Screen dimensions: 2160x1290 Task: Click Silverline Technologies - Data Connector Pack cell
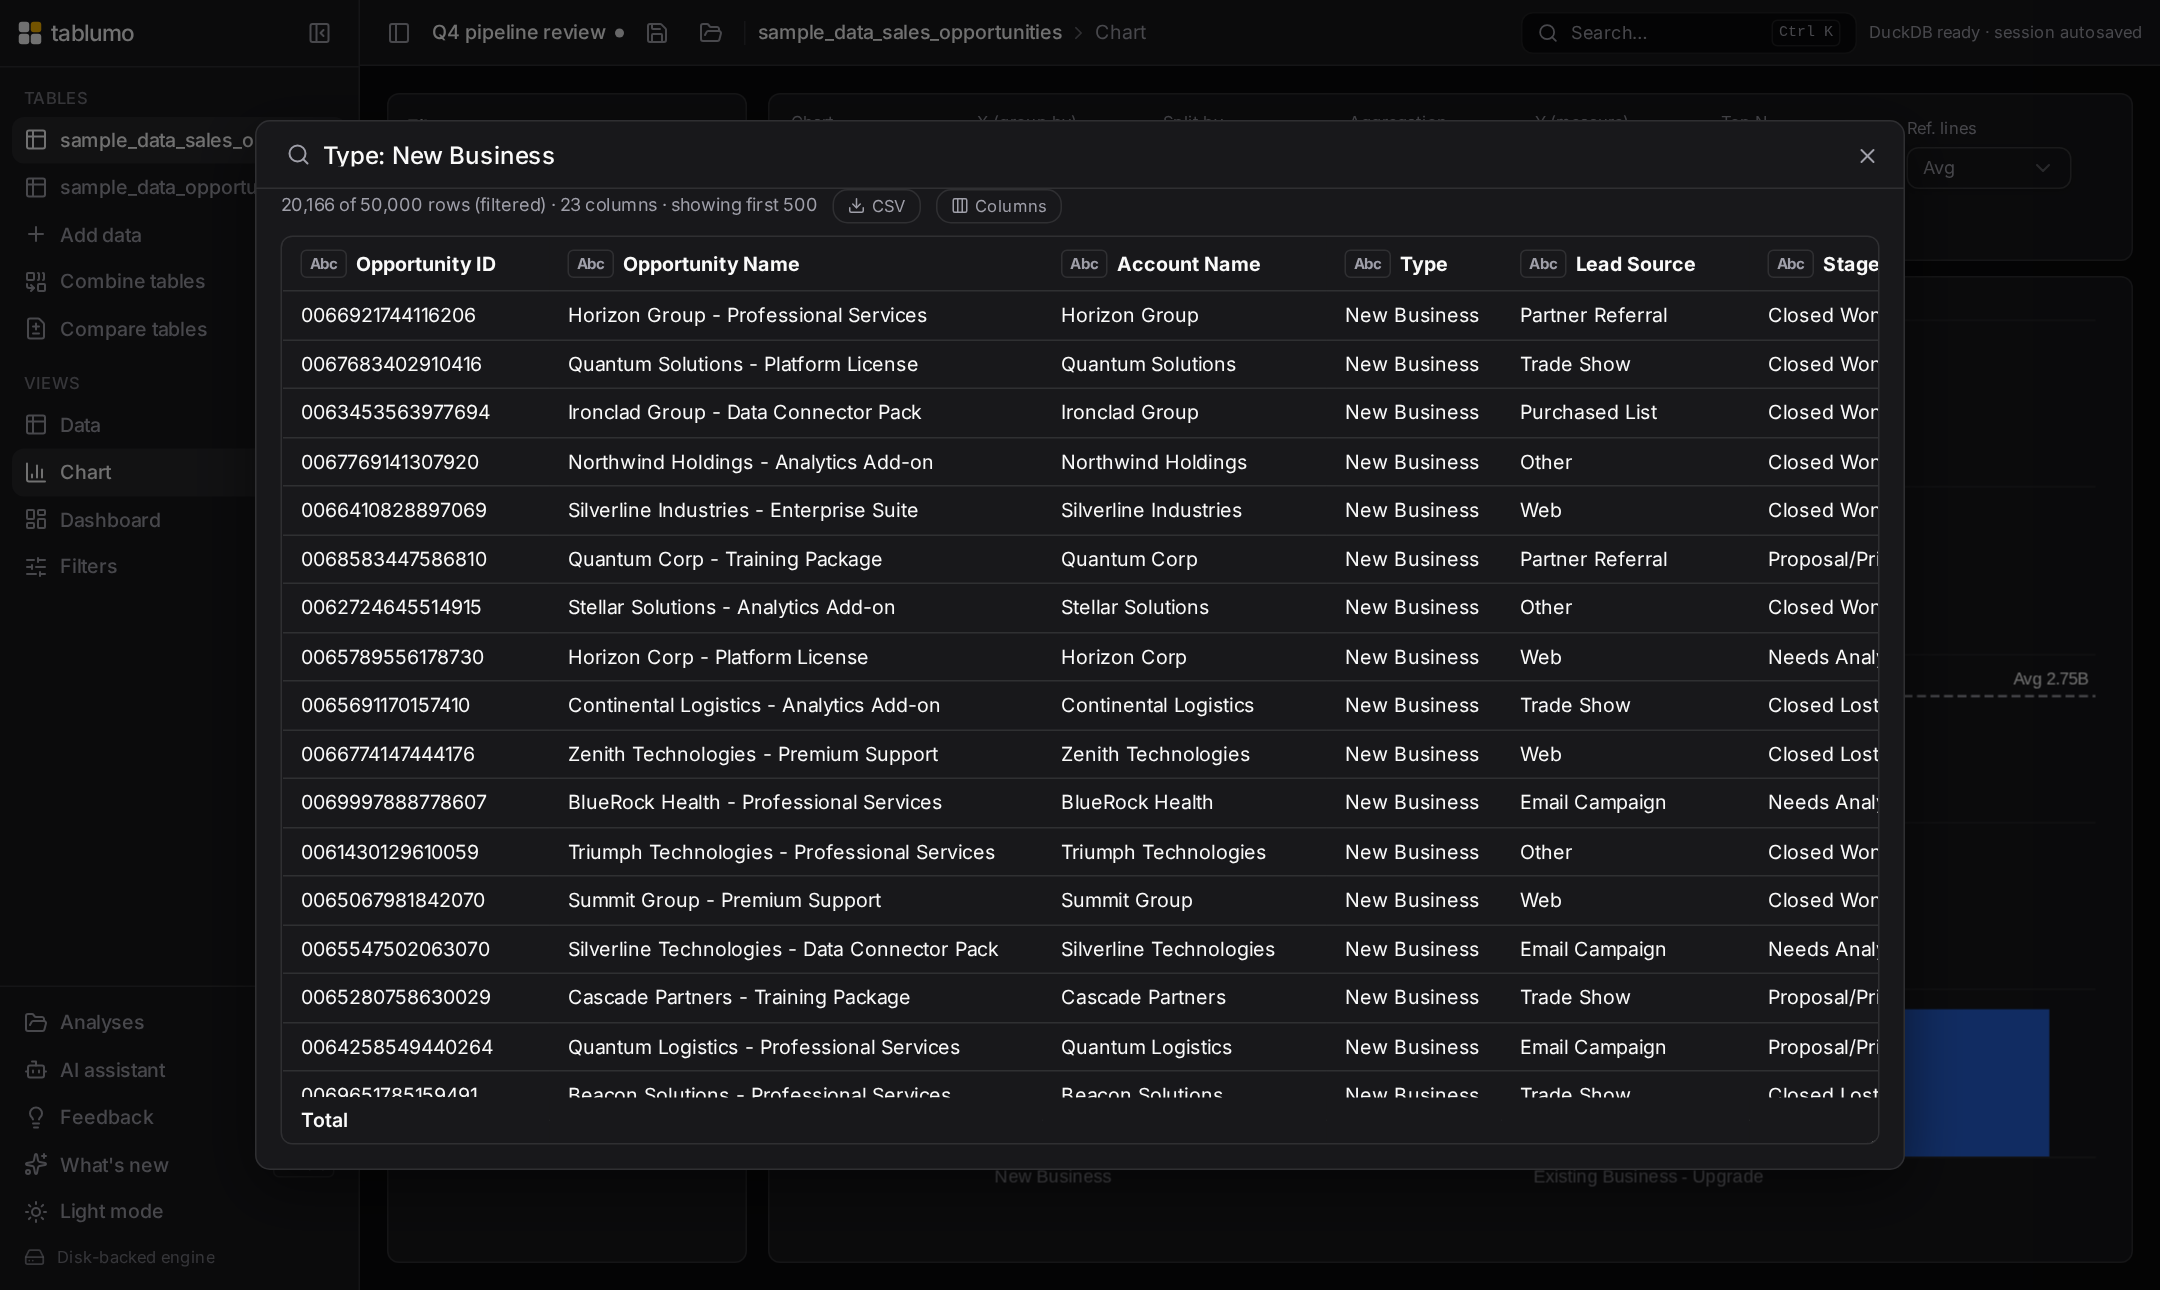pyautogui.click(x=782, y=949)
